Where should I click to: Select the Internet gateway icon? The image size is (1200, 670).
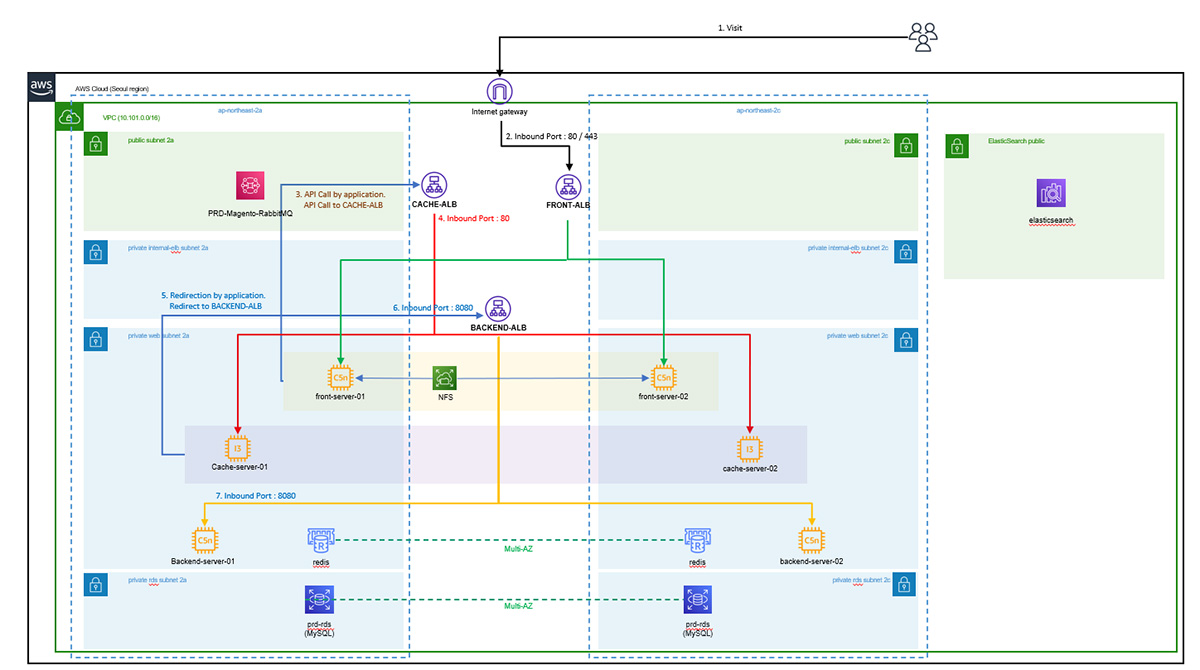point(498,91)
